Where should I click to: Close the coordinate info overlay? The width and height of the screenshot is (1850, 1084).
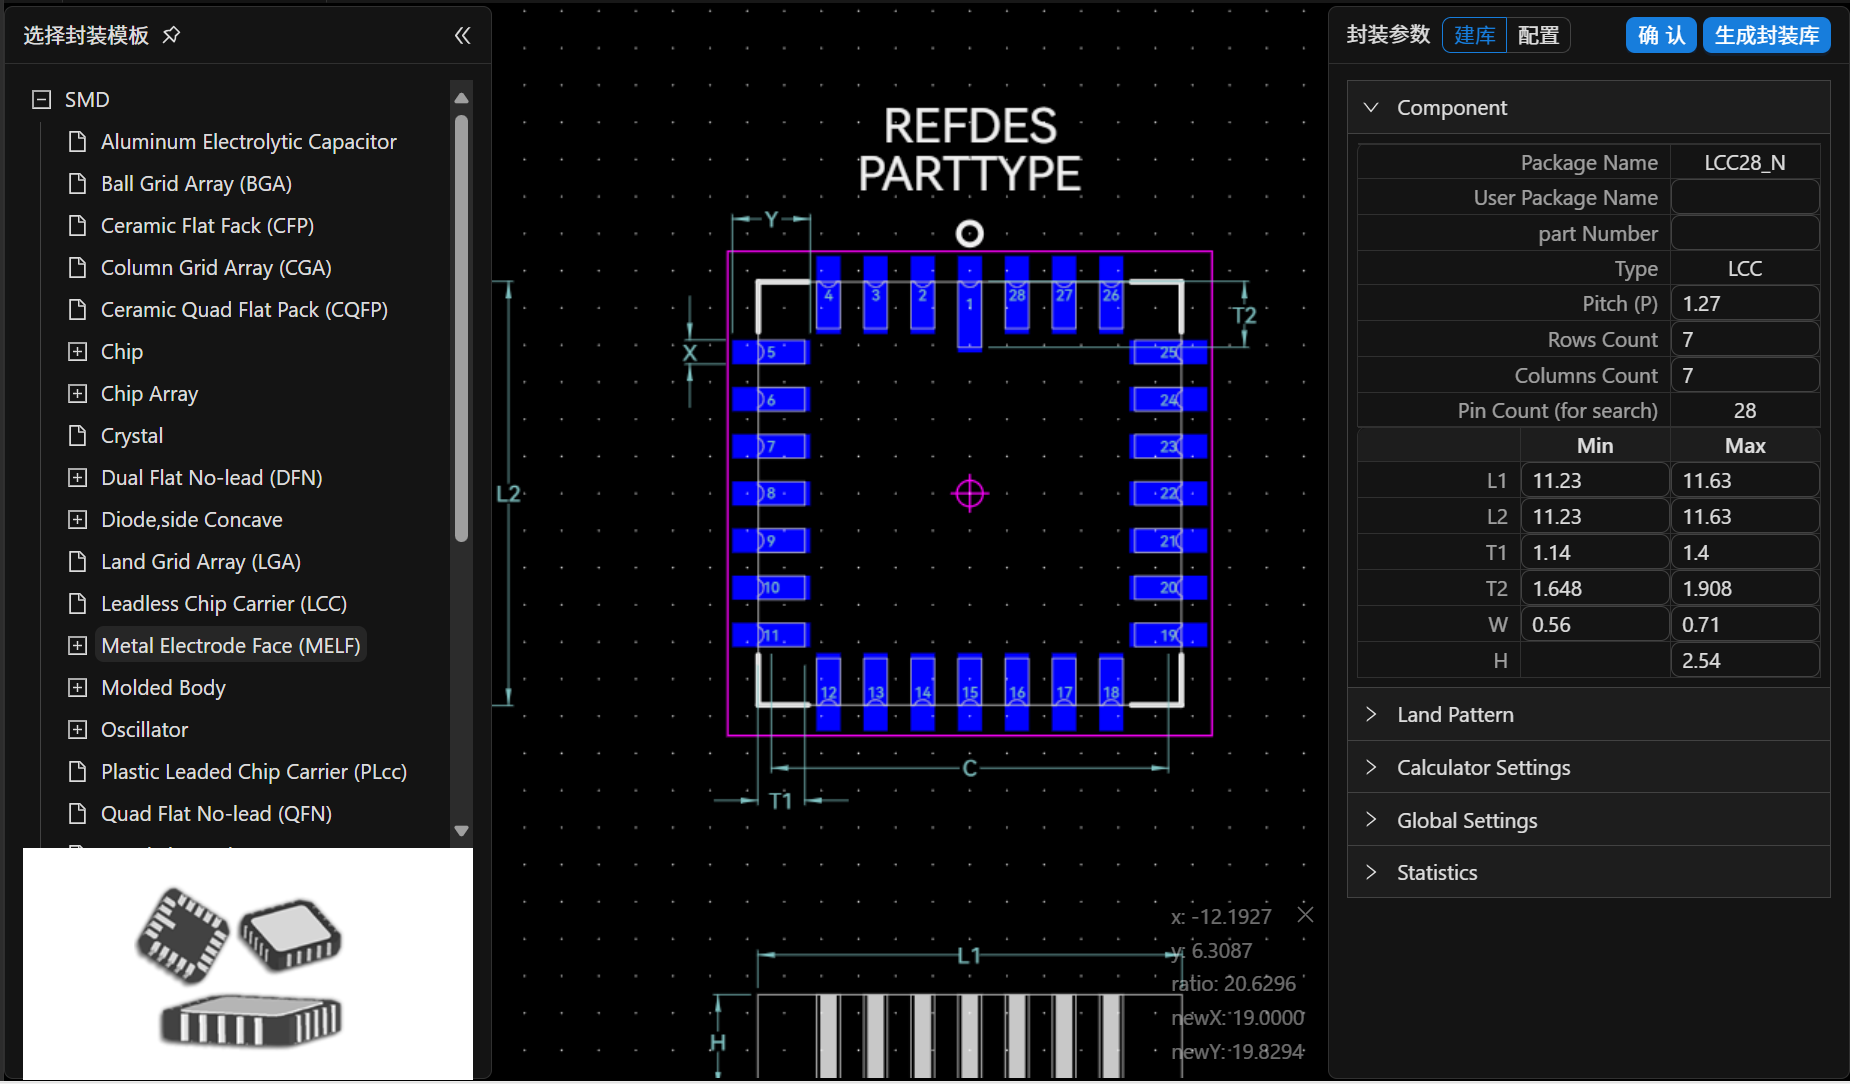1305,914
